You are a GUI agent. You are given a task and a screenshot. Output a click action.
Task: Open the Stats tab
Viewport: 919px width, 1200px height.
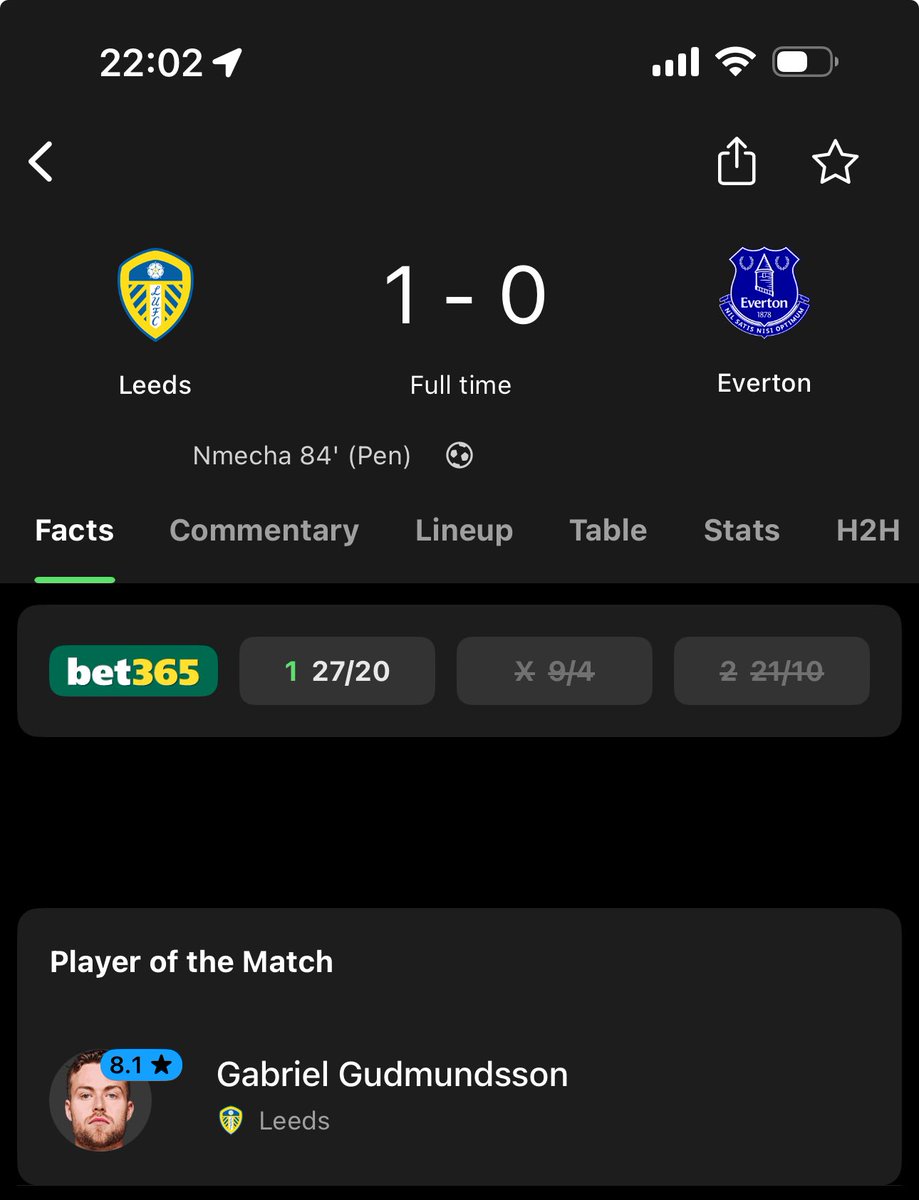(x=741, y=530)
